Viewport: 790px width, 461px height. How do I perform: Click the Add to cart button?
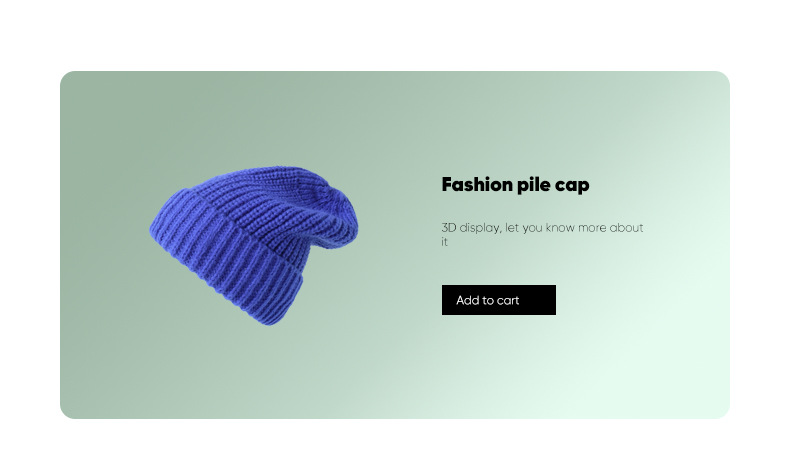[498, 300]
